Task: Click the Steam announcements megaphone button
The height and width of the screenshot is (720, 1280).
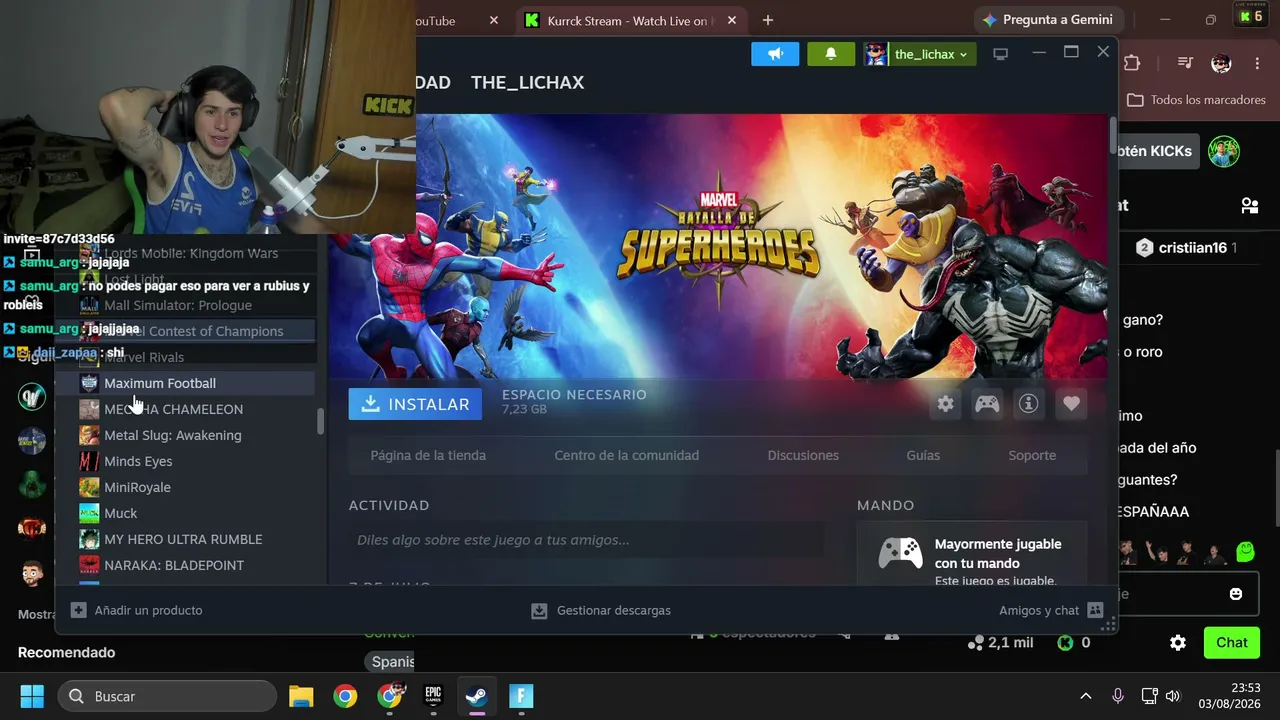Action: 775,54
